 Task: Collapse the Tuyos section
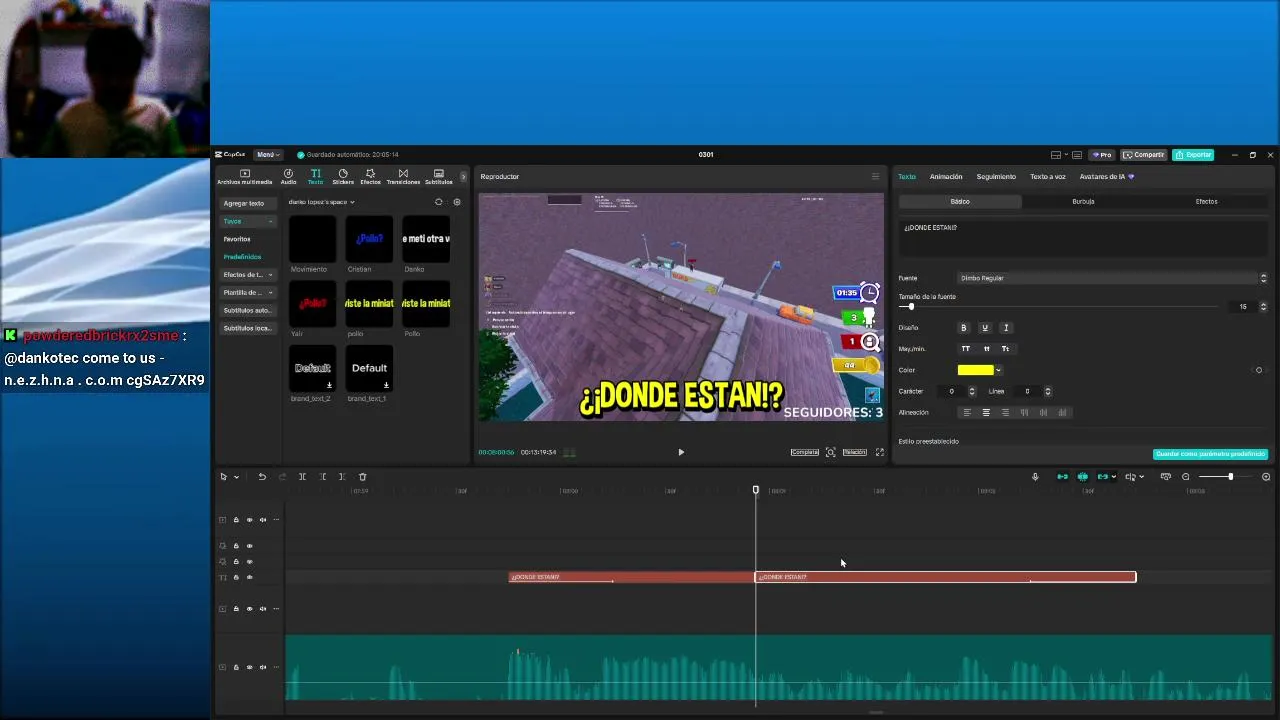coord(270,221)
